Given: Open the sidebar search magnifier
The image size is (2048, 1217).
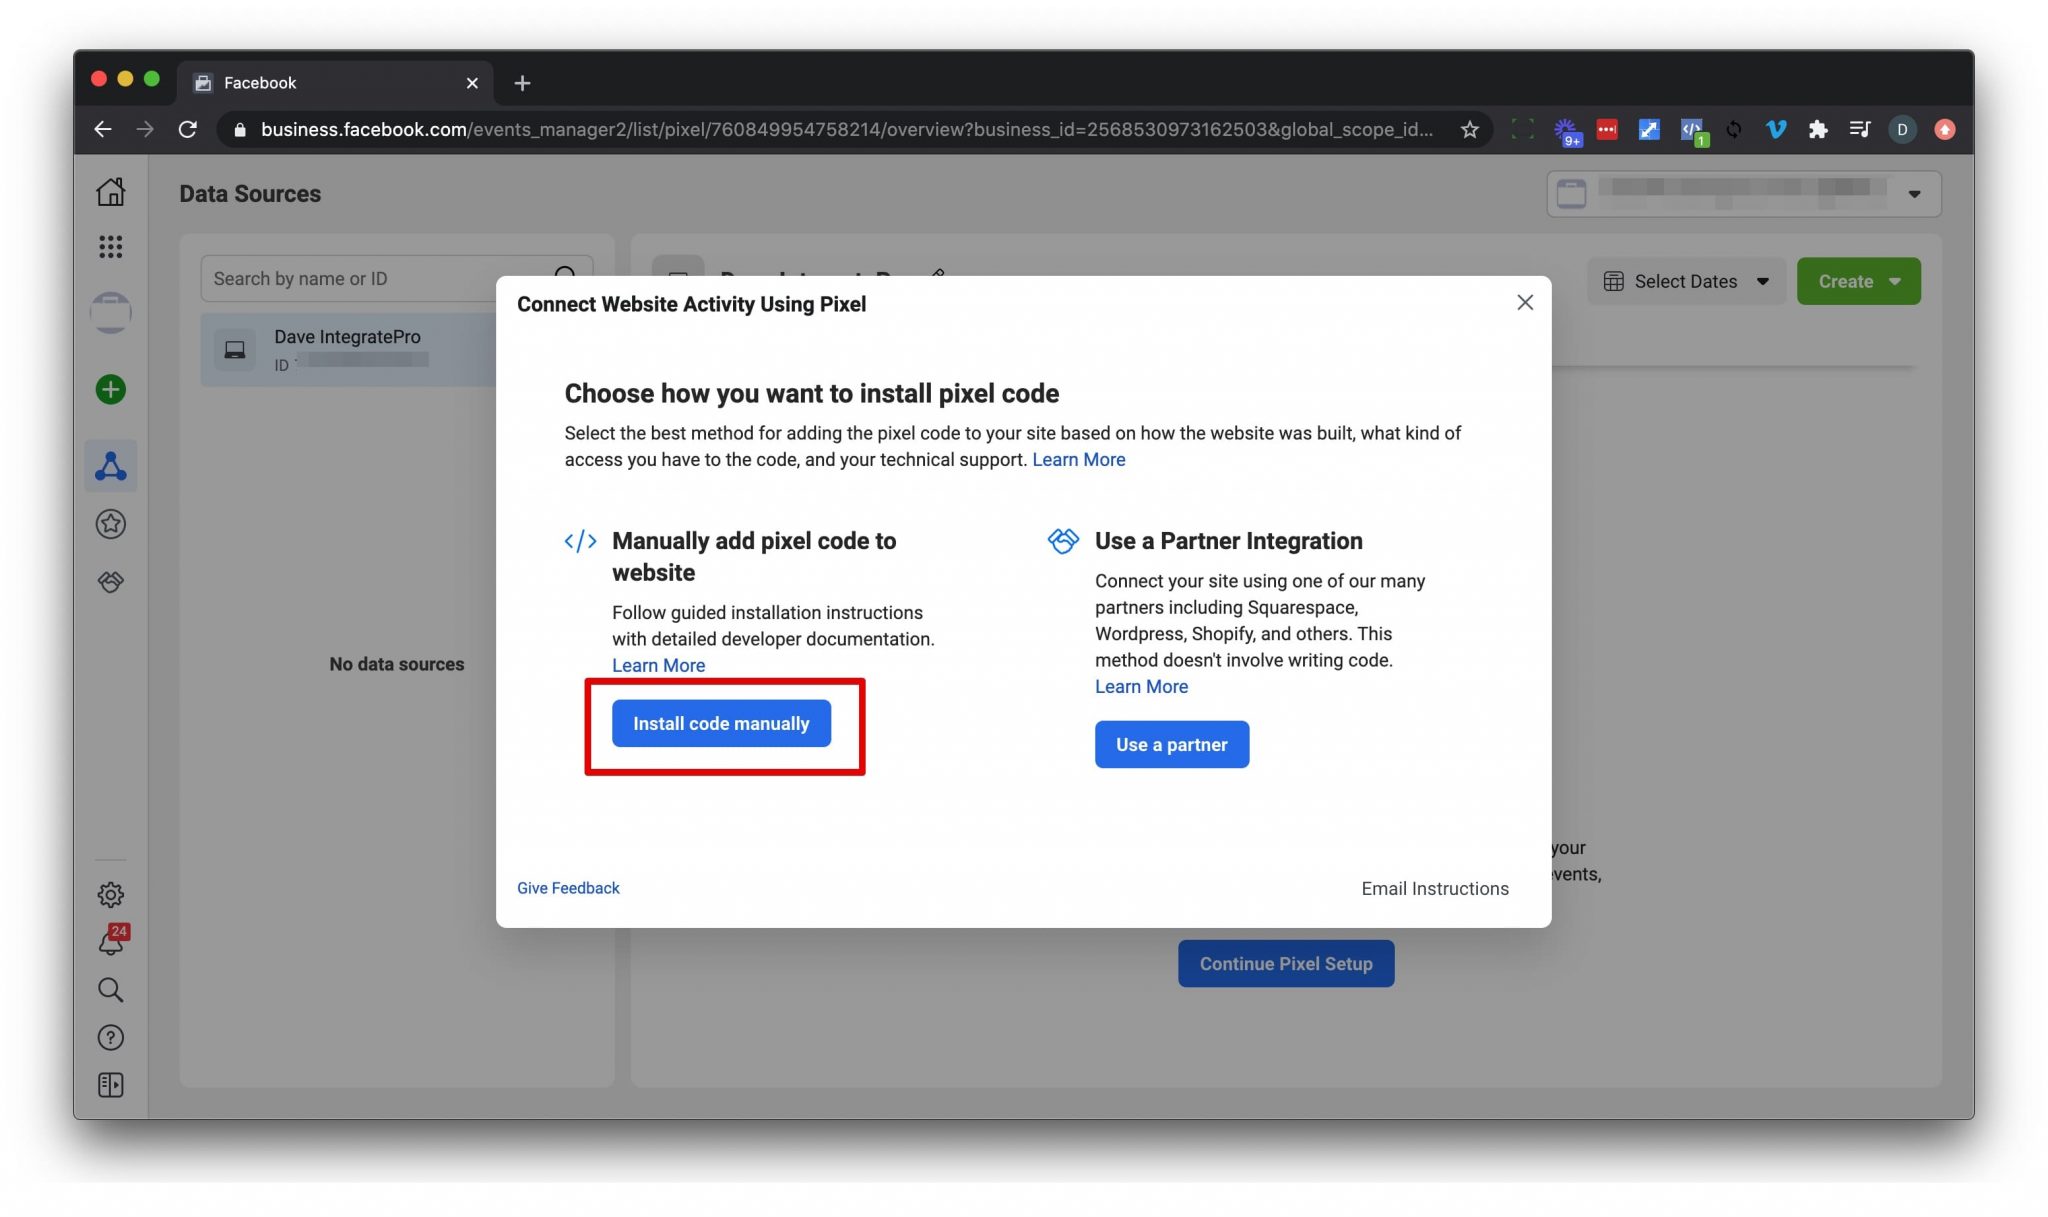Looking at the screenshot, I should (x=111, y=989).
